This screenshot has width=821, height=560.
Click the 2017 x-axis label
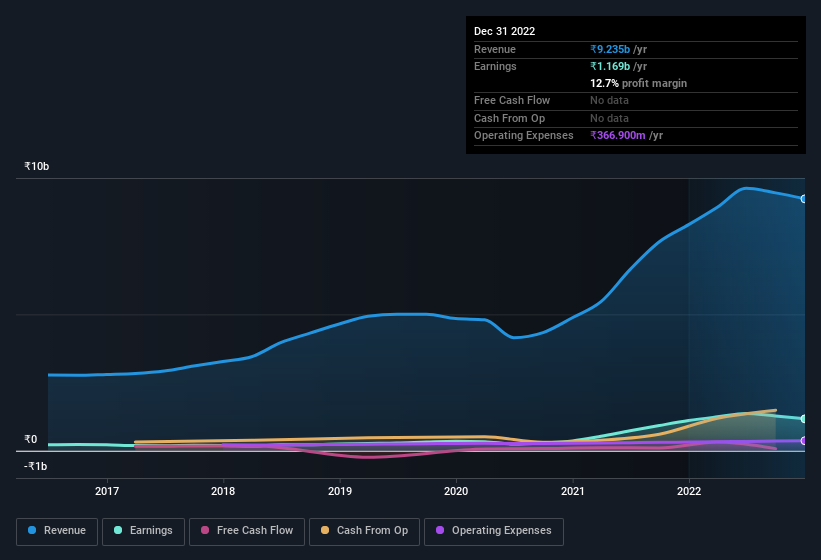107,491
